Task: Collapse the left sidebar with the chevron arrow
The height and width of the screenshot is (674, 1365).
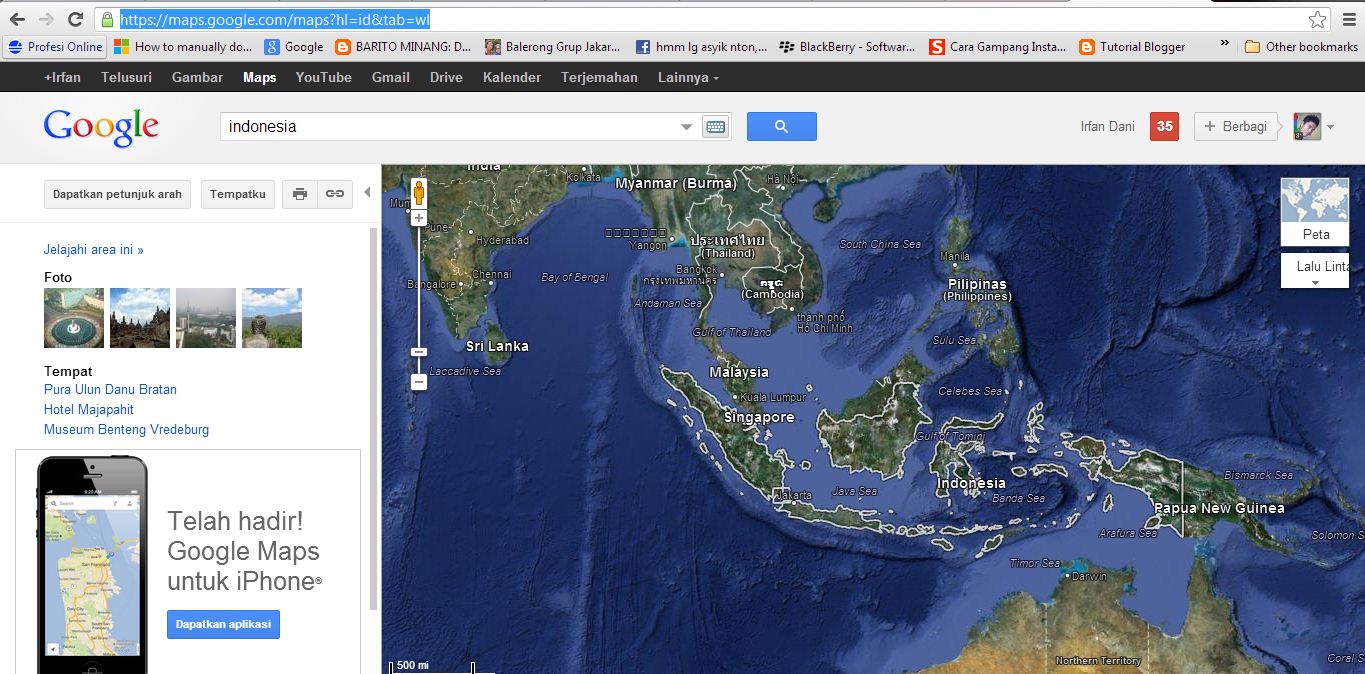Action: tap(368, 193)
